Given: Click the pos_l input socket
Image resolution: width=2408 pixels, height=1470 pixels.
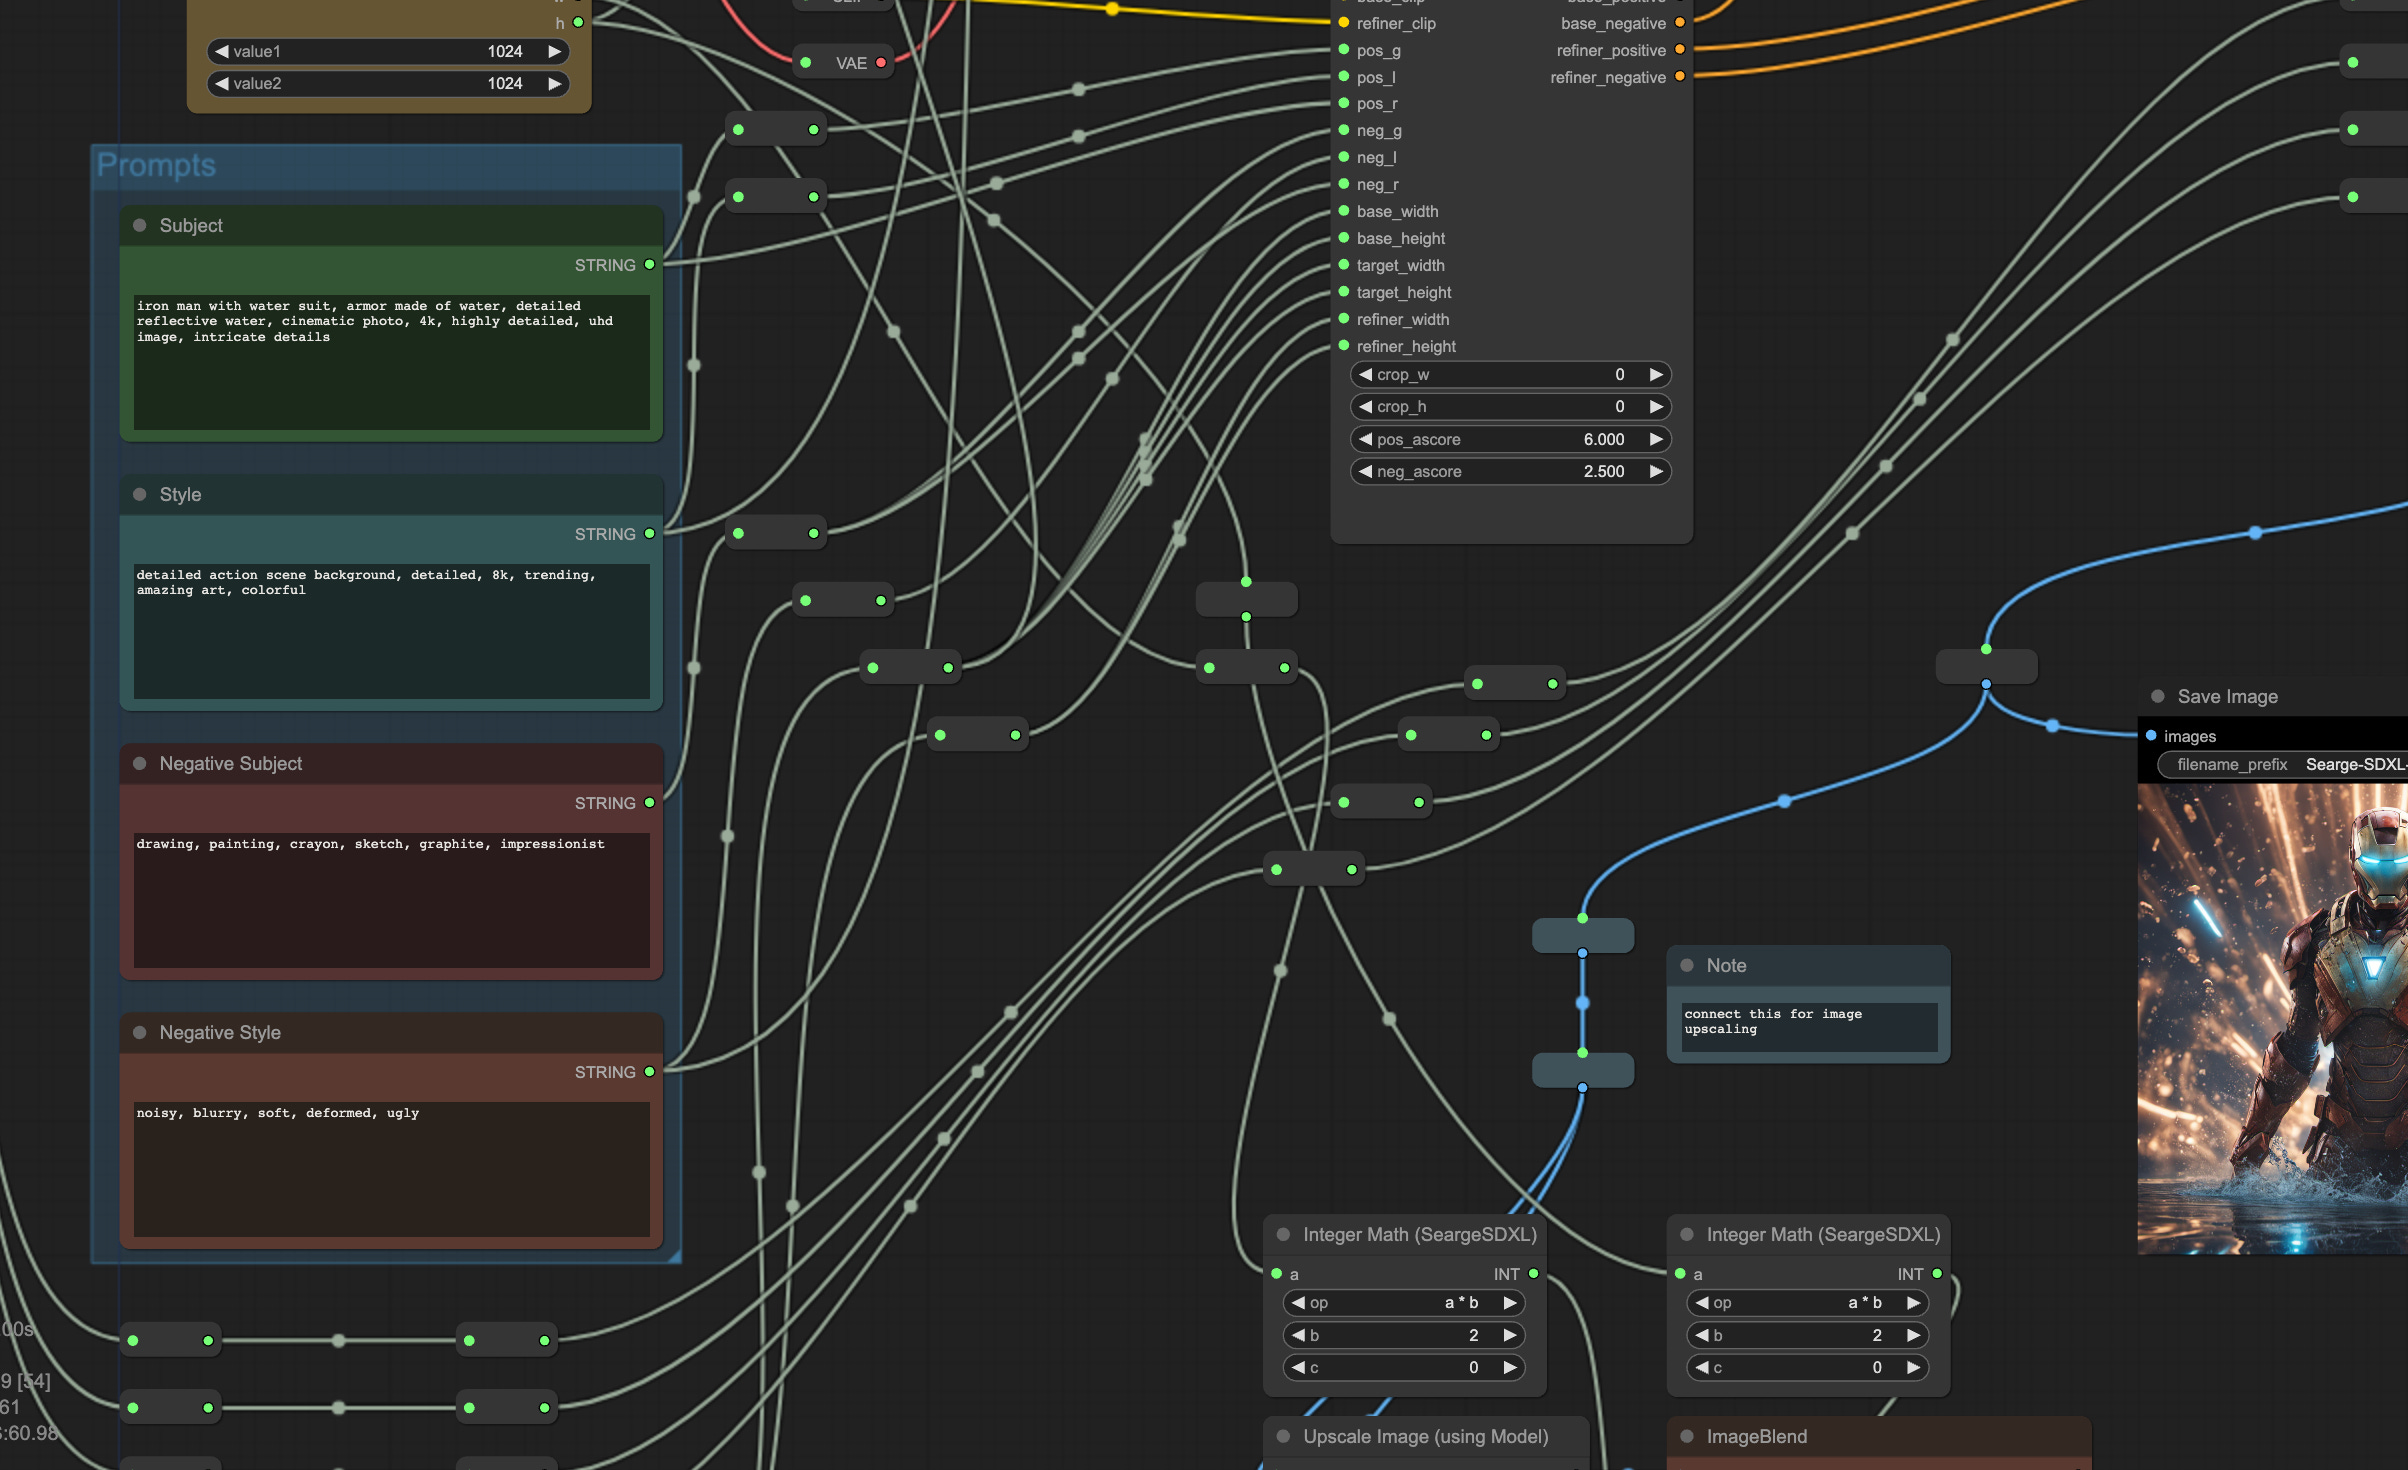Looking at the screenshot, I should (1344, 76).
